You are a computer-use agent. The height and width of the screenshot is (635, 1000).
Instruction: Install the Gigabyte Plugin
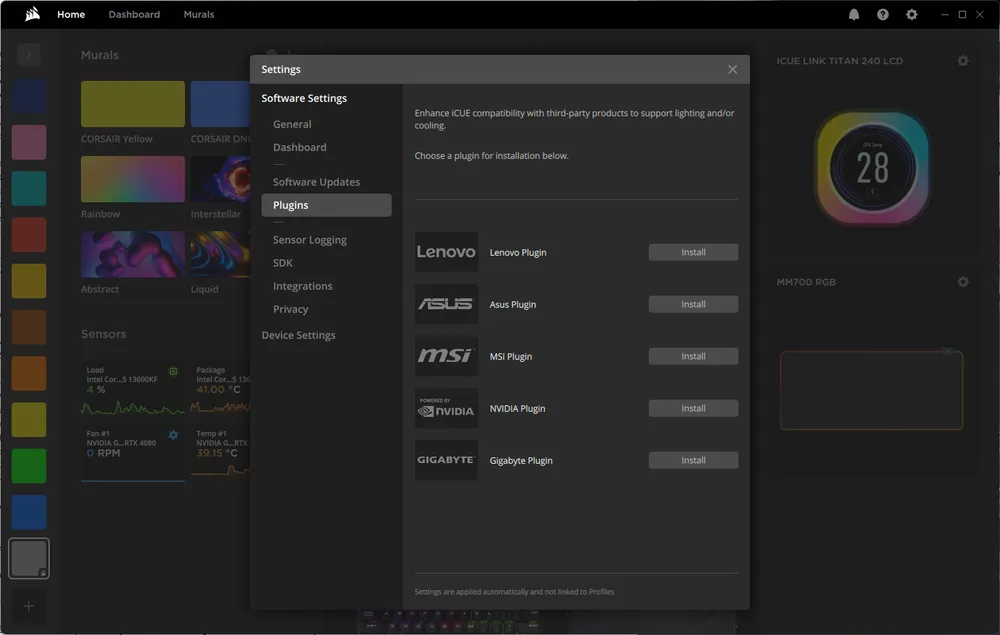pos(693,460)
